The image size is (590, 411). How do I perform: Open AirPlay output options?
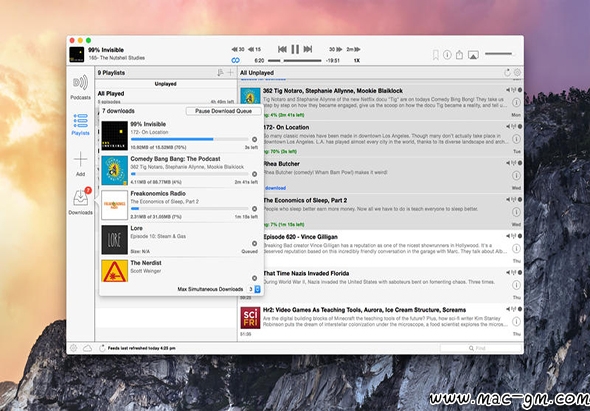(473, 55)
